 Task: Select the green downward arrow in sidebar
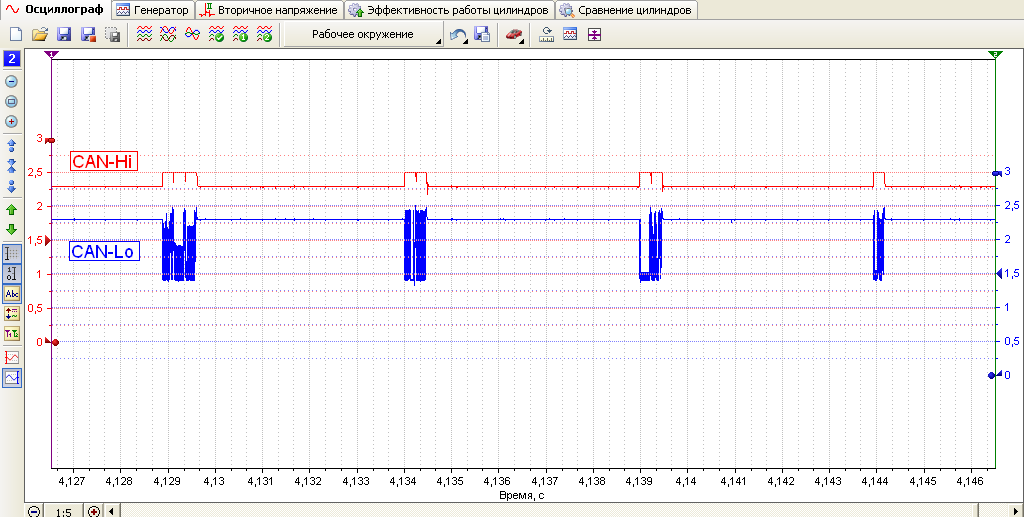click(x=12, y=230)
